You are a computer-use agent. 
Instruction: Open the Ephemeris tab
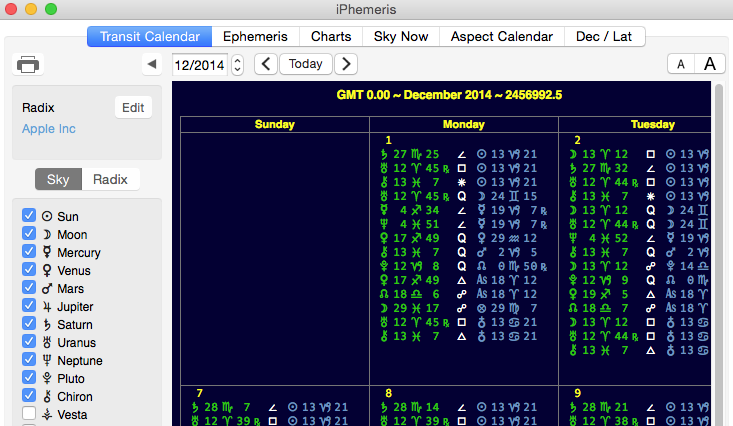(x=255, y=36)
